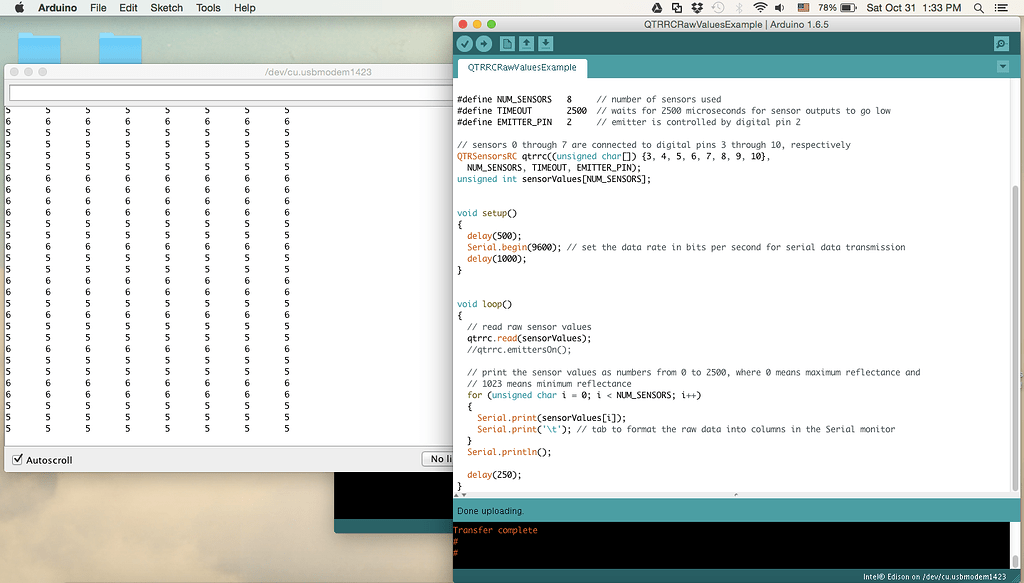Open the Tools menu
This screenshot has height=583, width=1024.
pos(208,8)
